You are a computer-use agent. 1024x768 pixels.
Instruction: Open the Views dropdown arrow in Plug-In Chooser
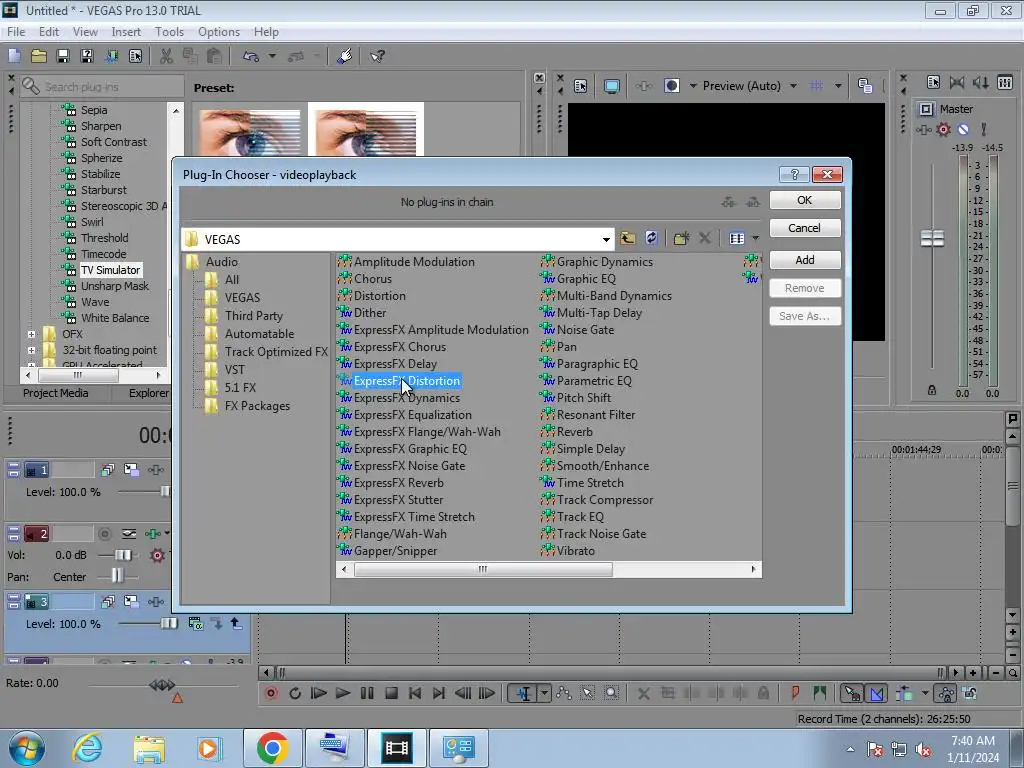click(756, 238)
